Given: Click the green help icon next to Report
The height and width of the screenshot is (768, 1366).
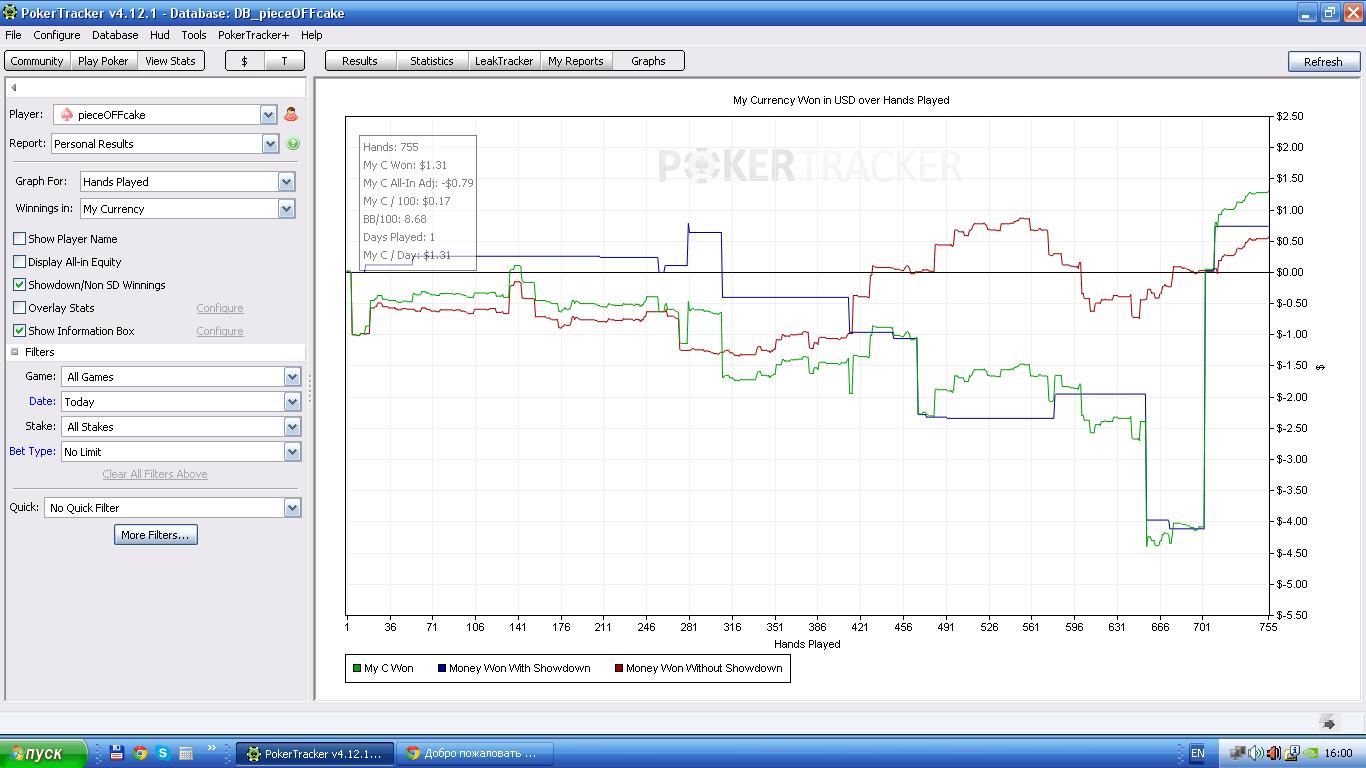Looking at the screenshot, I should 293,144.
